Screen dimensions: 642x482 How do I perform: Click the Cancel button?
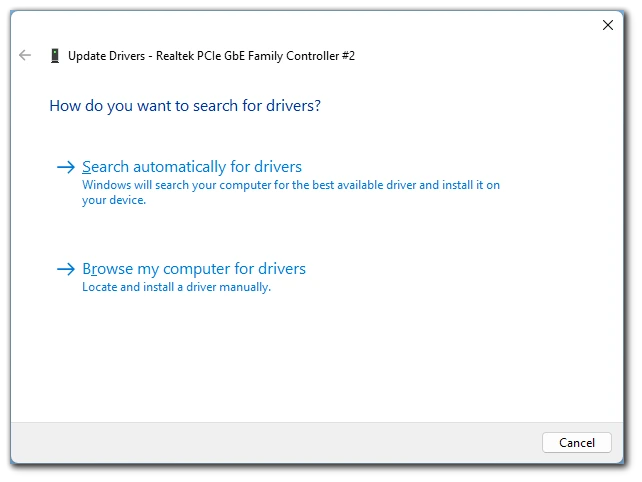[x=576, y=443]
